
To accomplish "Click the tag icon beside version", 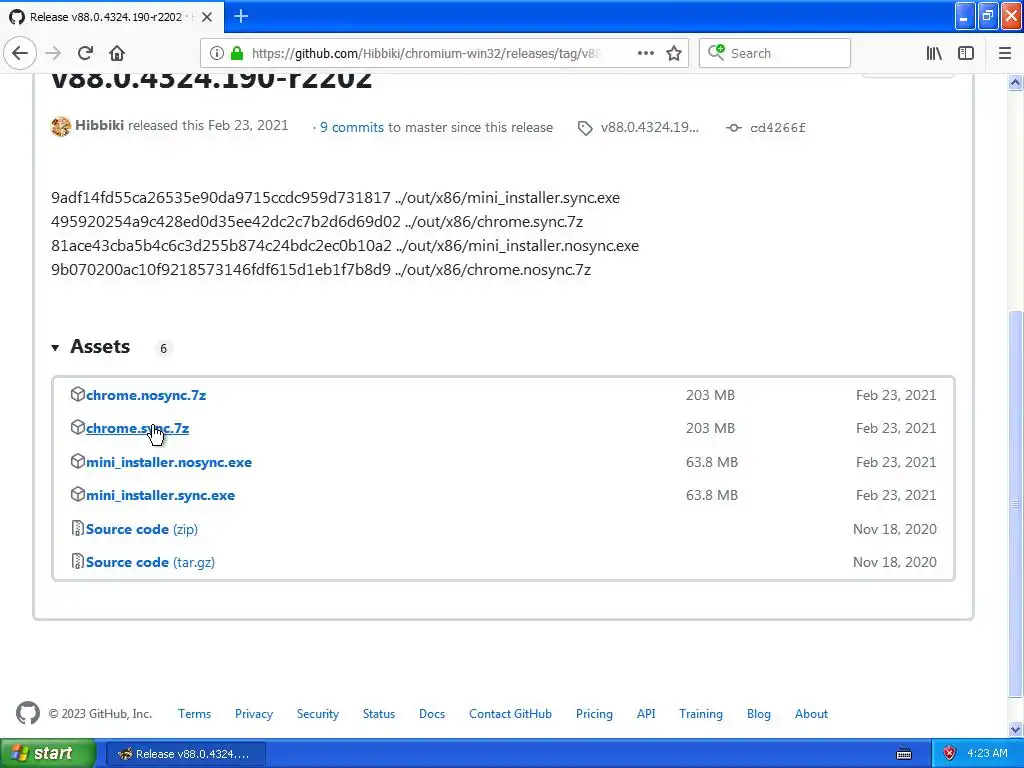I will point(585,128).
